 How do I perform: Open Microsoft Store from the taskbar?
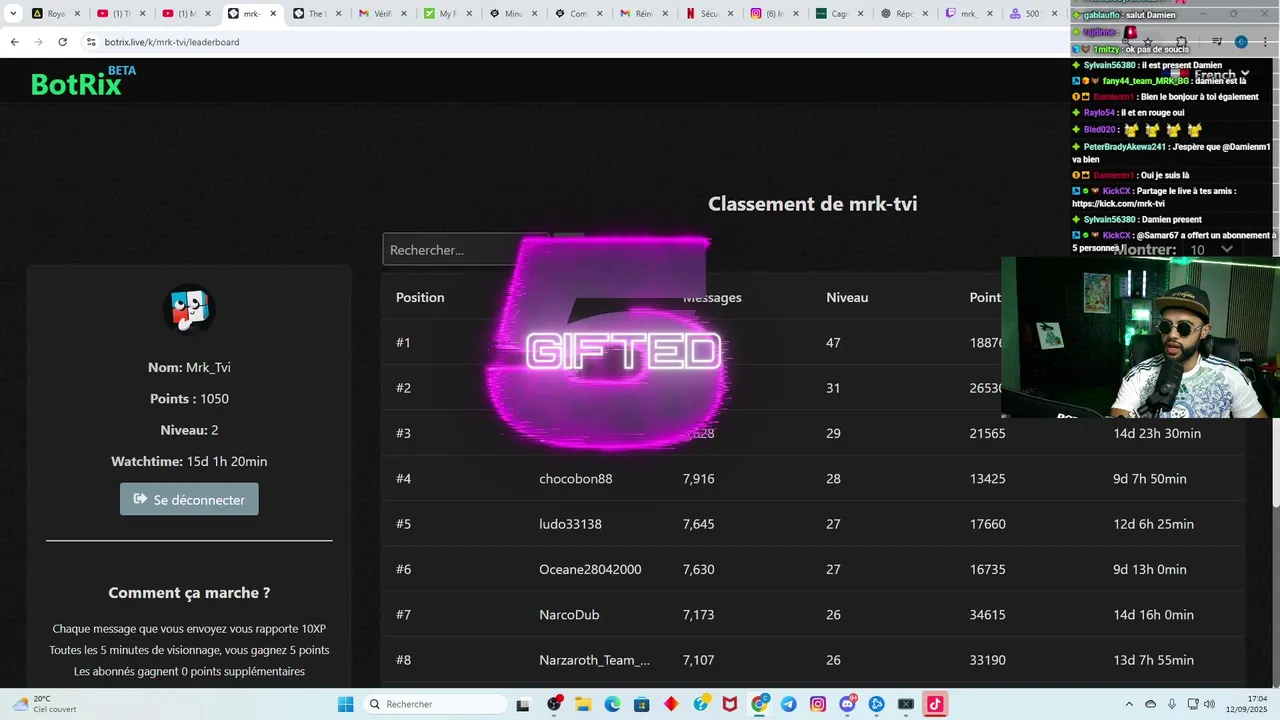[641, 704]
